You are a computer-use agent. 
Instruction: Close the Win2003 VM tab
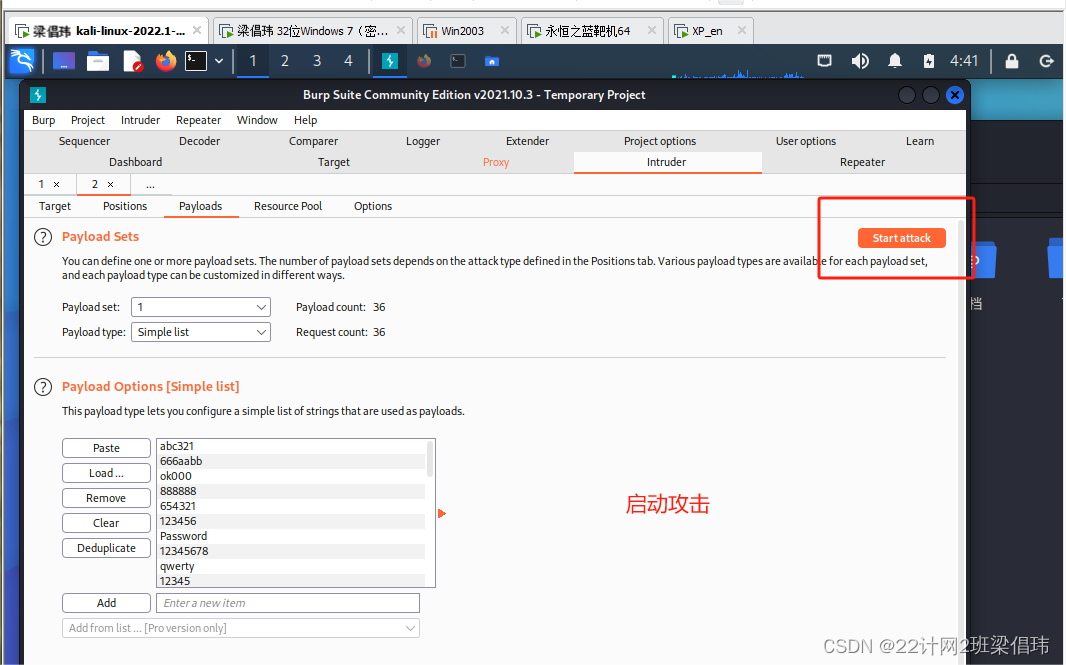click(x=504, y=31)
